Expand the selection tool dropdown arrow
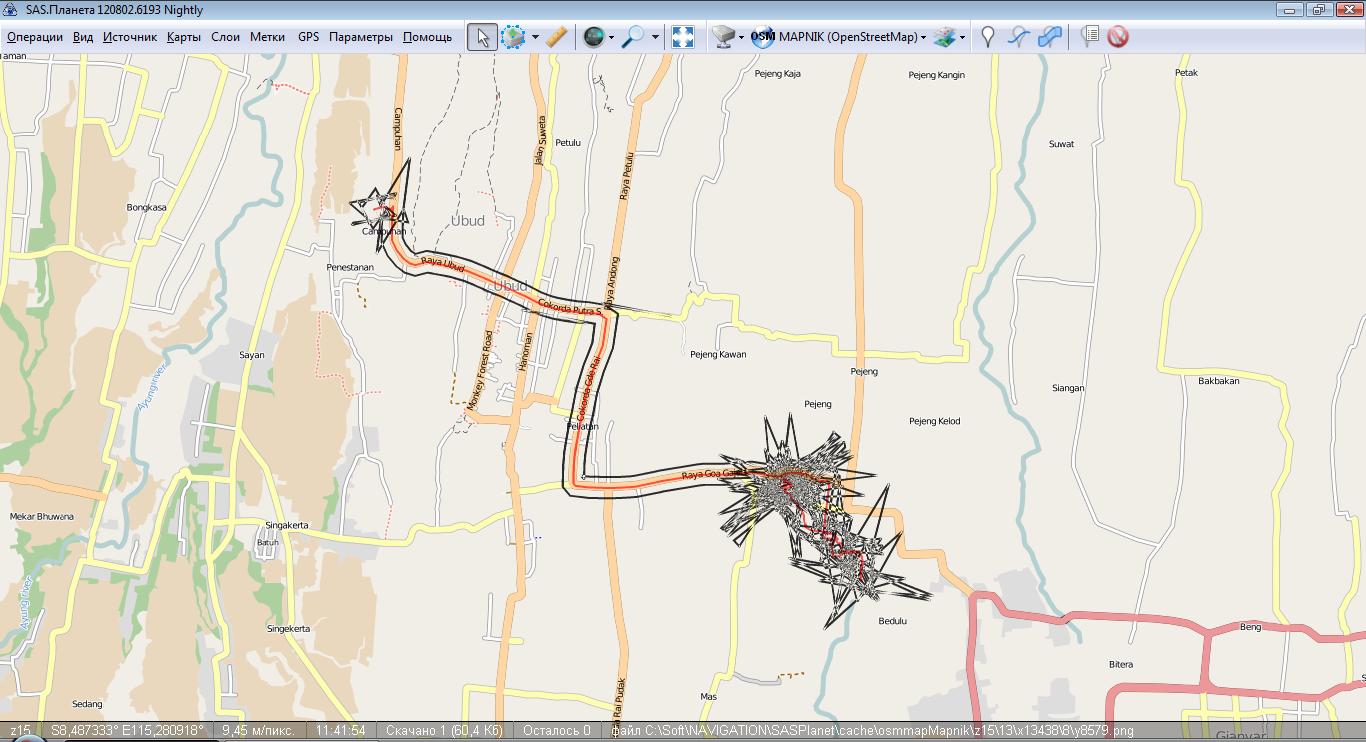This screenshot has width=1366, height=742. [535, 37]
